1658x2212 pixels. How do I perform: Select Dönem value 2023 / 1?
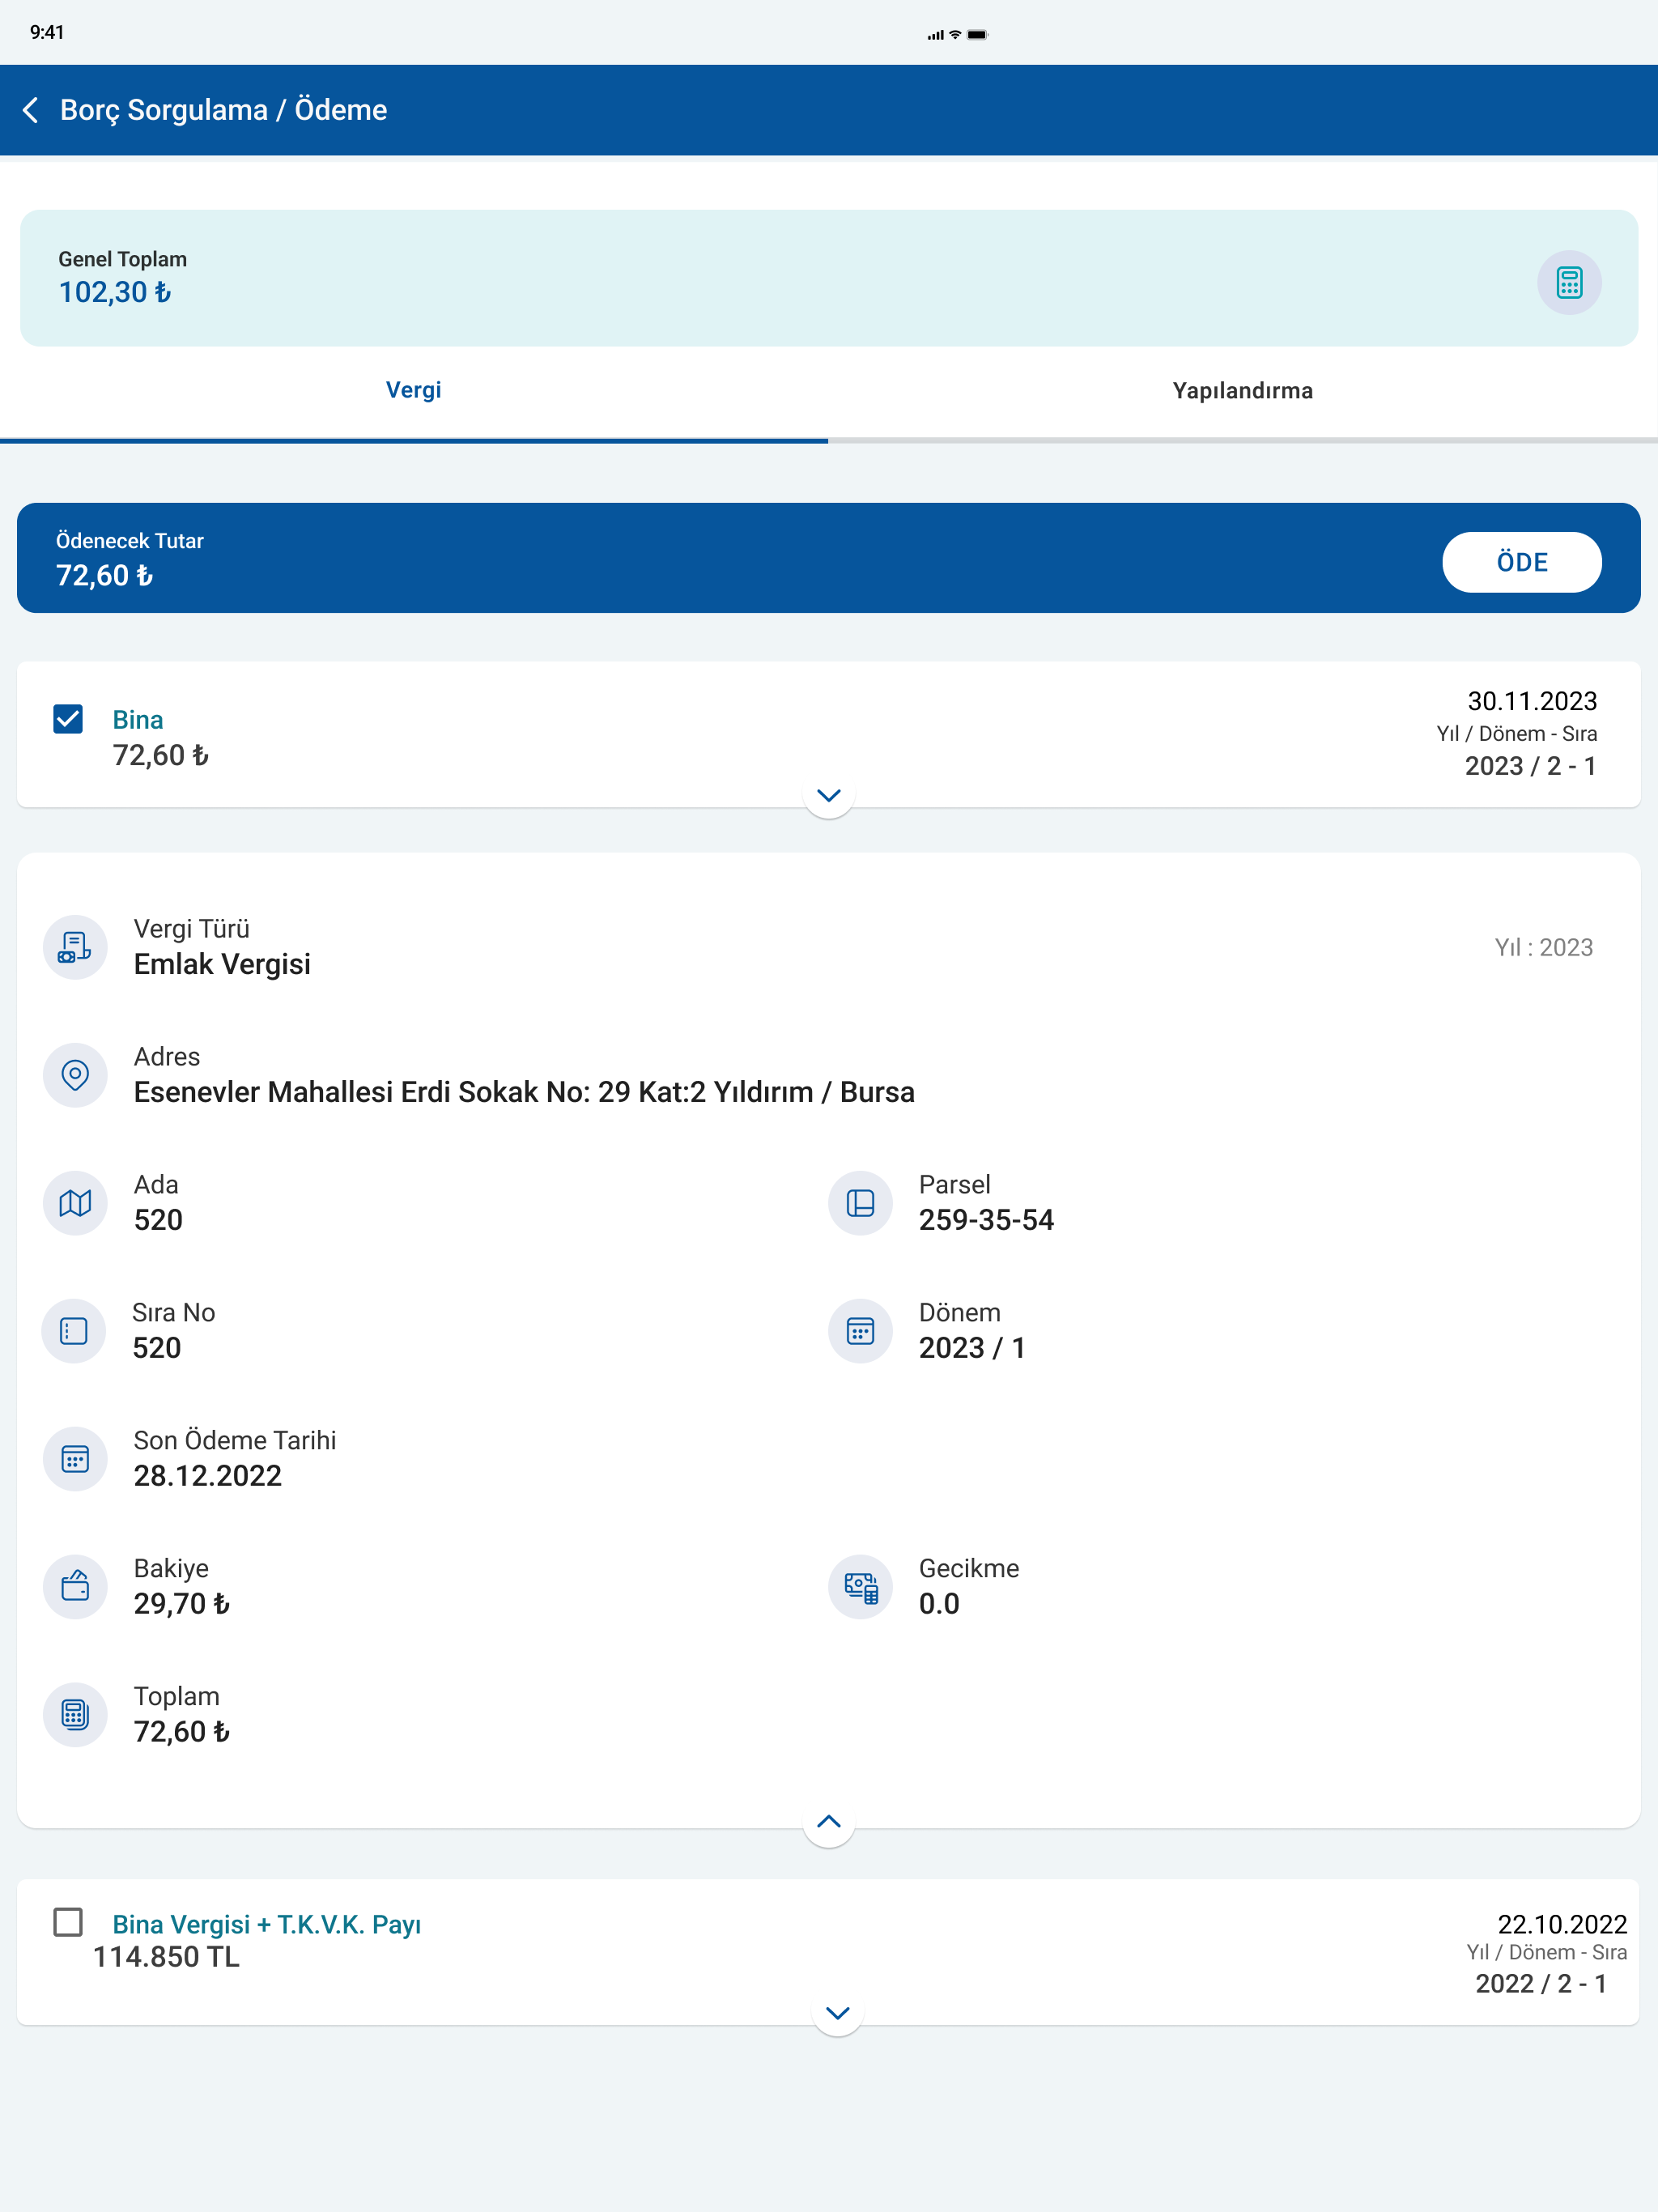(972, 1348)
